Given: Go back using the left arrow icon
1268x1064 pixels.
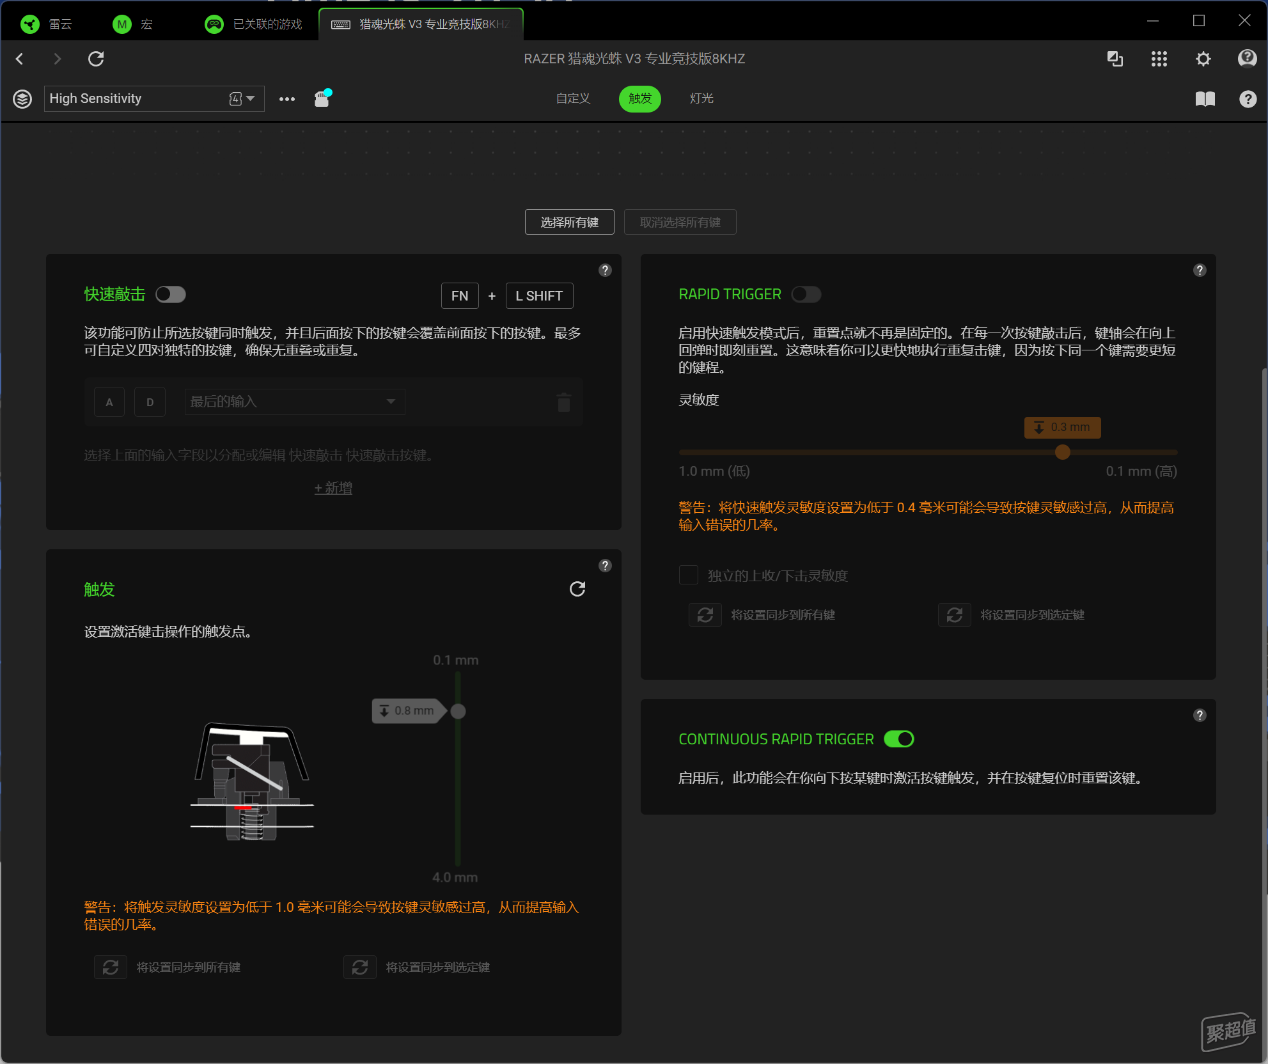Looking at the screenshot, I should [x=20, y=59].
